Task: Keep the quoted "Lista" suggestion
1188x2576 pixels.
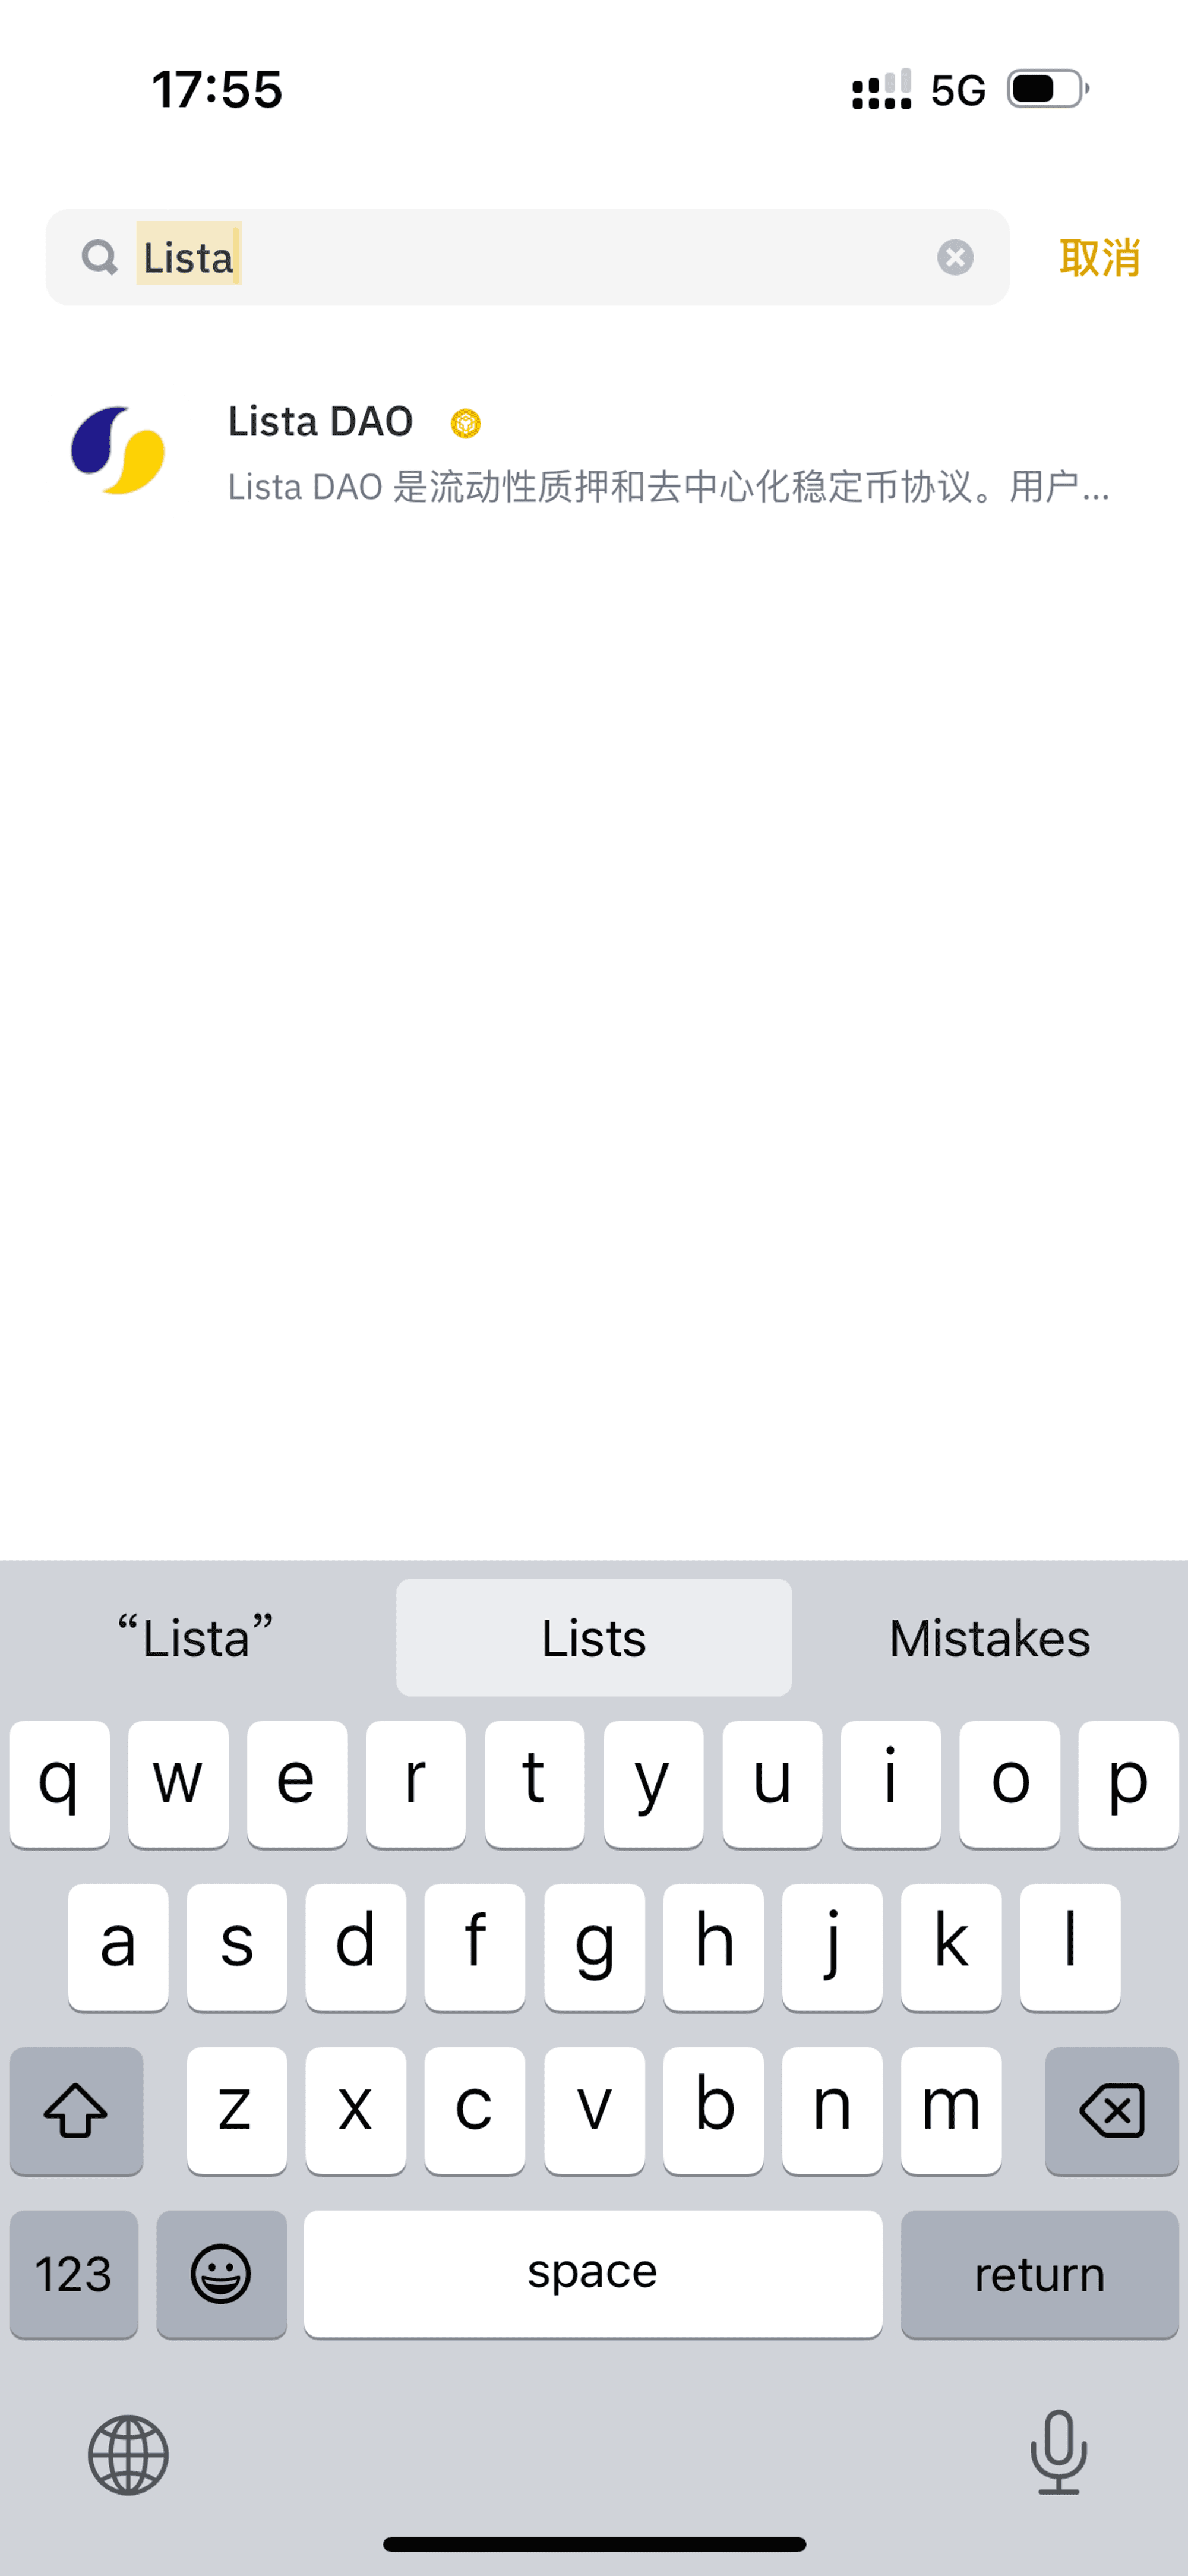Action: 196,1637
